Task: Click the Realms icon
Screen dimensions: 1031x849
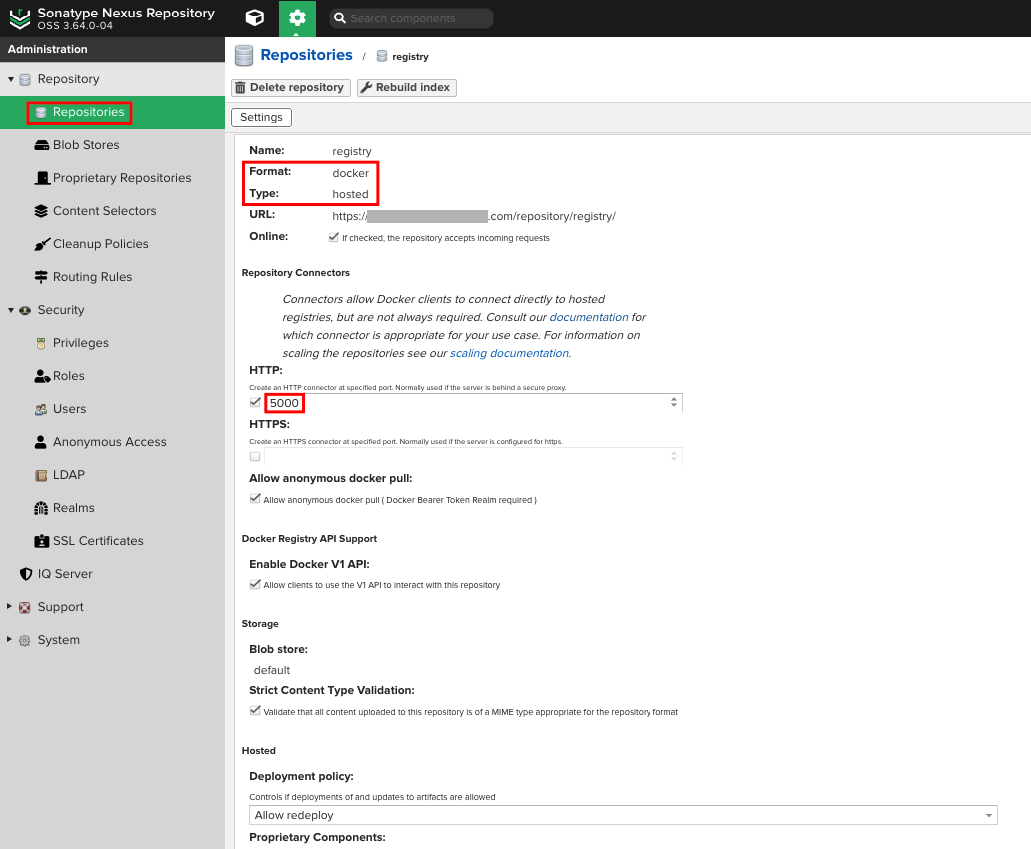Action: click(41, 508)
